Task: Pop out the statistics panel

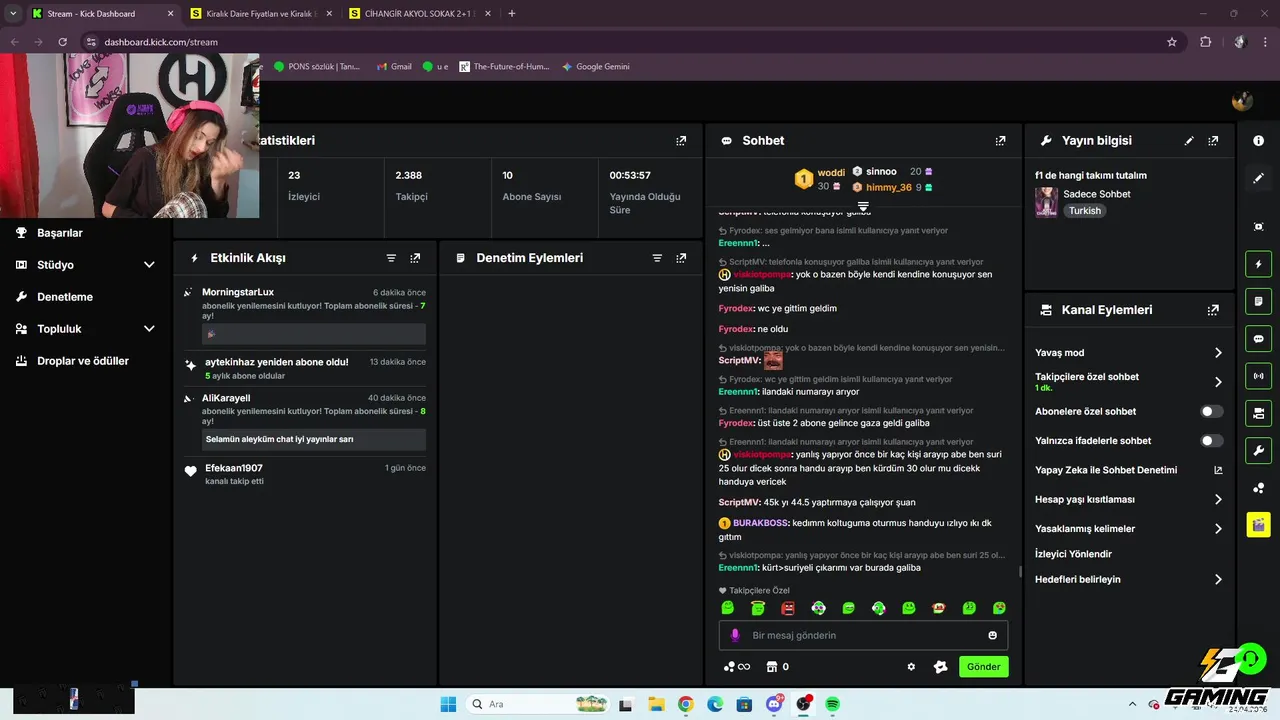Action: 681,141
